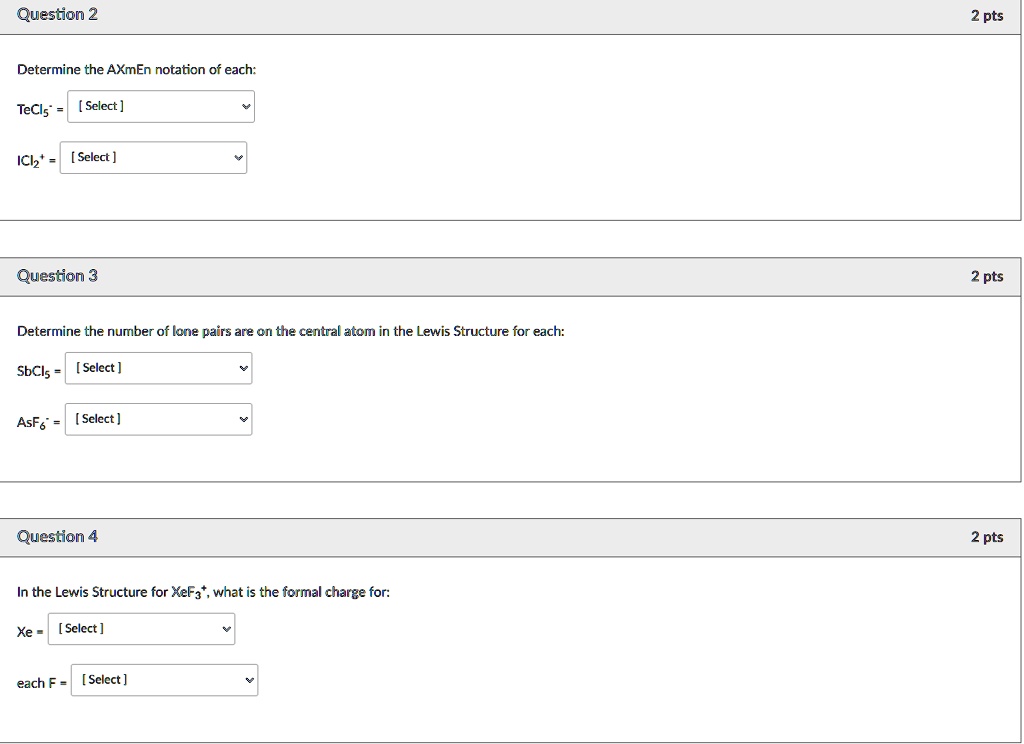The height and width of the screenshot is (744, 1024).
Task: Click the chevron arrow on ICl2+ select box
Action: click(238, 158)
